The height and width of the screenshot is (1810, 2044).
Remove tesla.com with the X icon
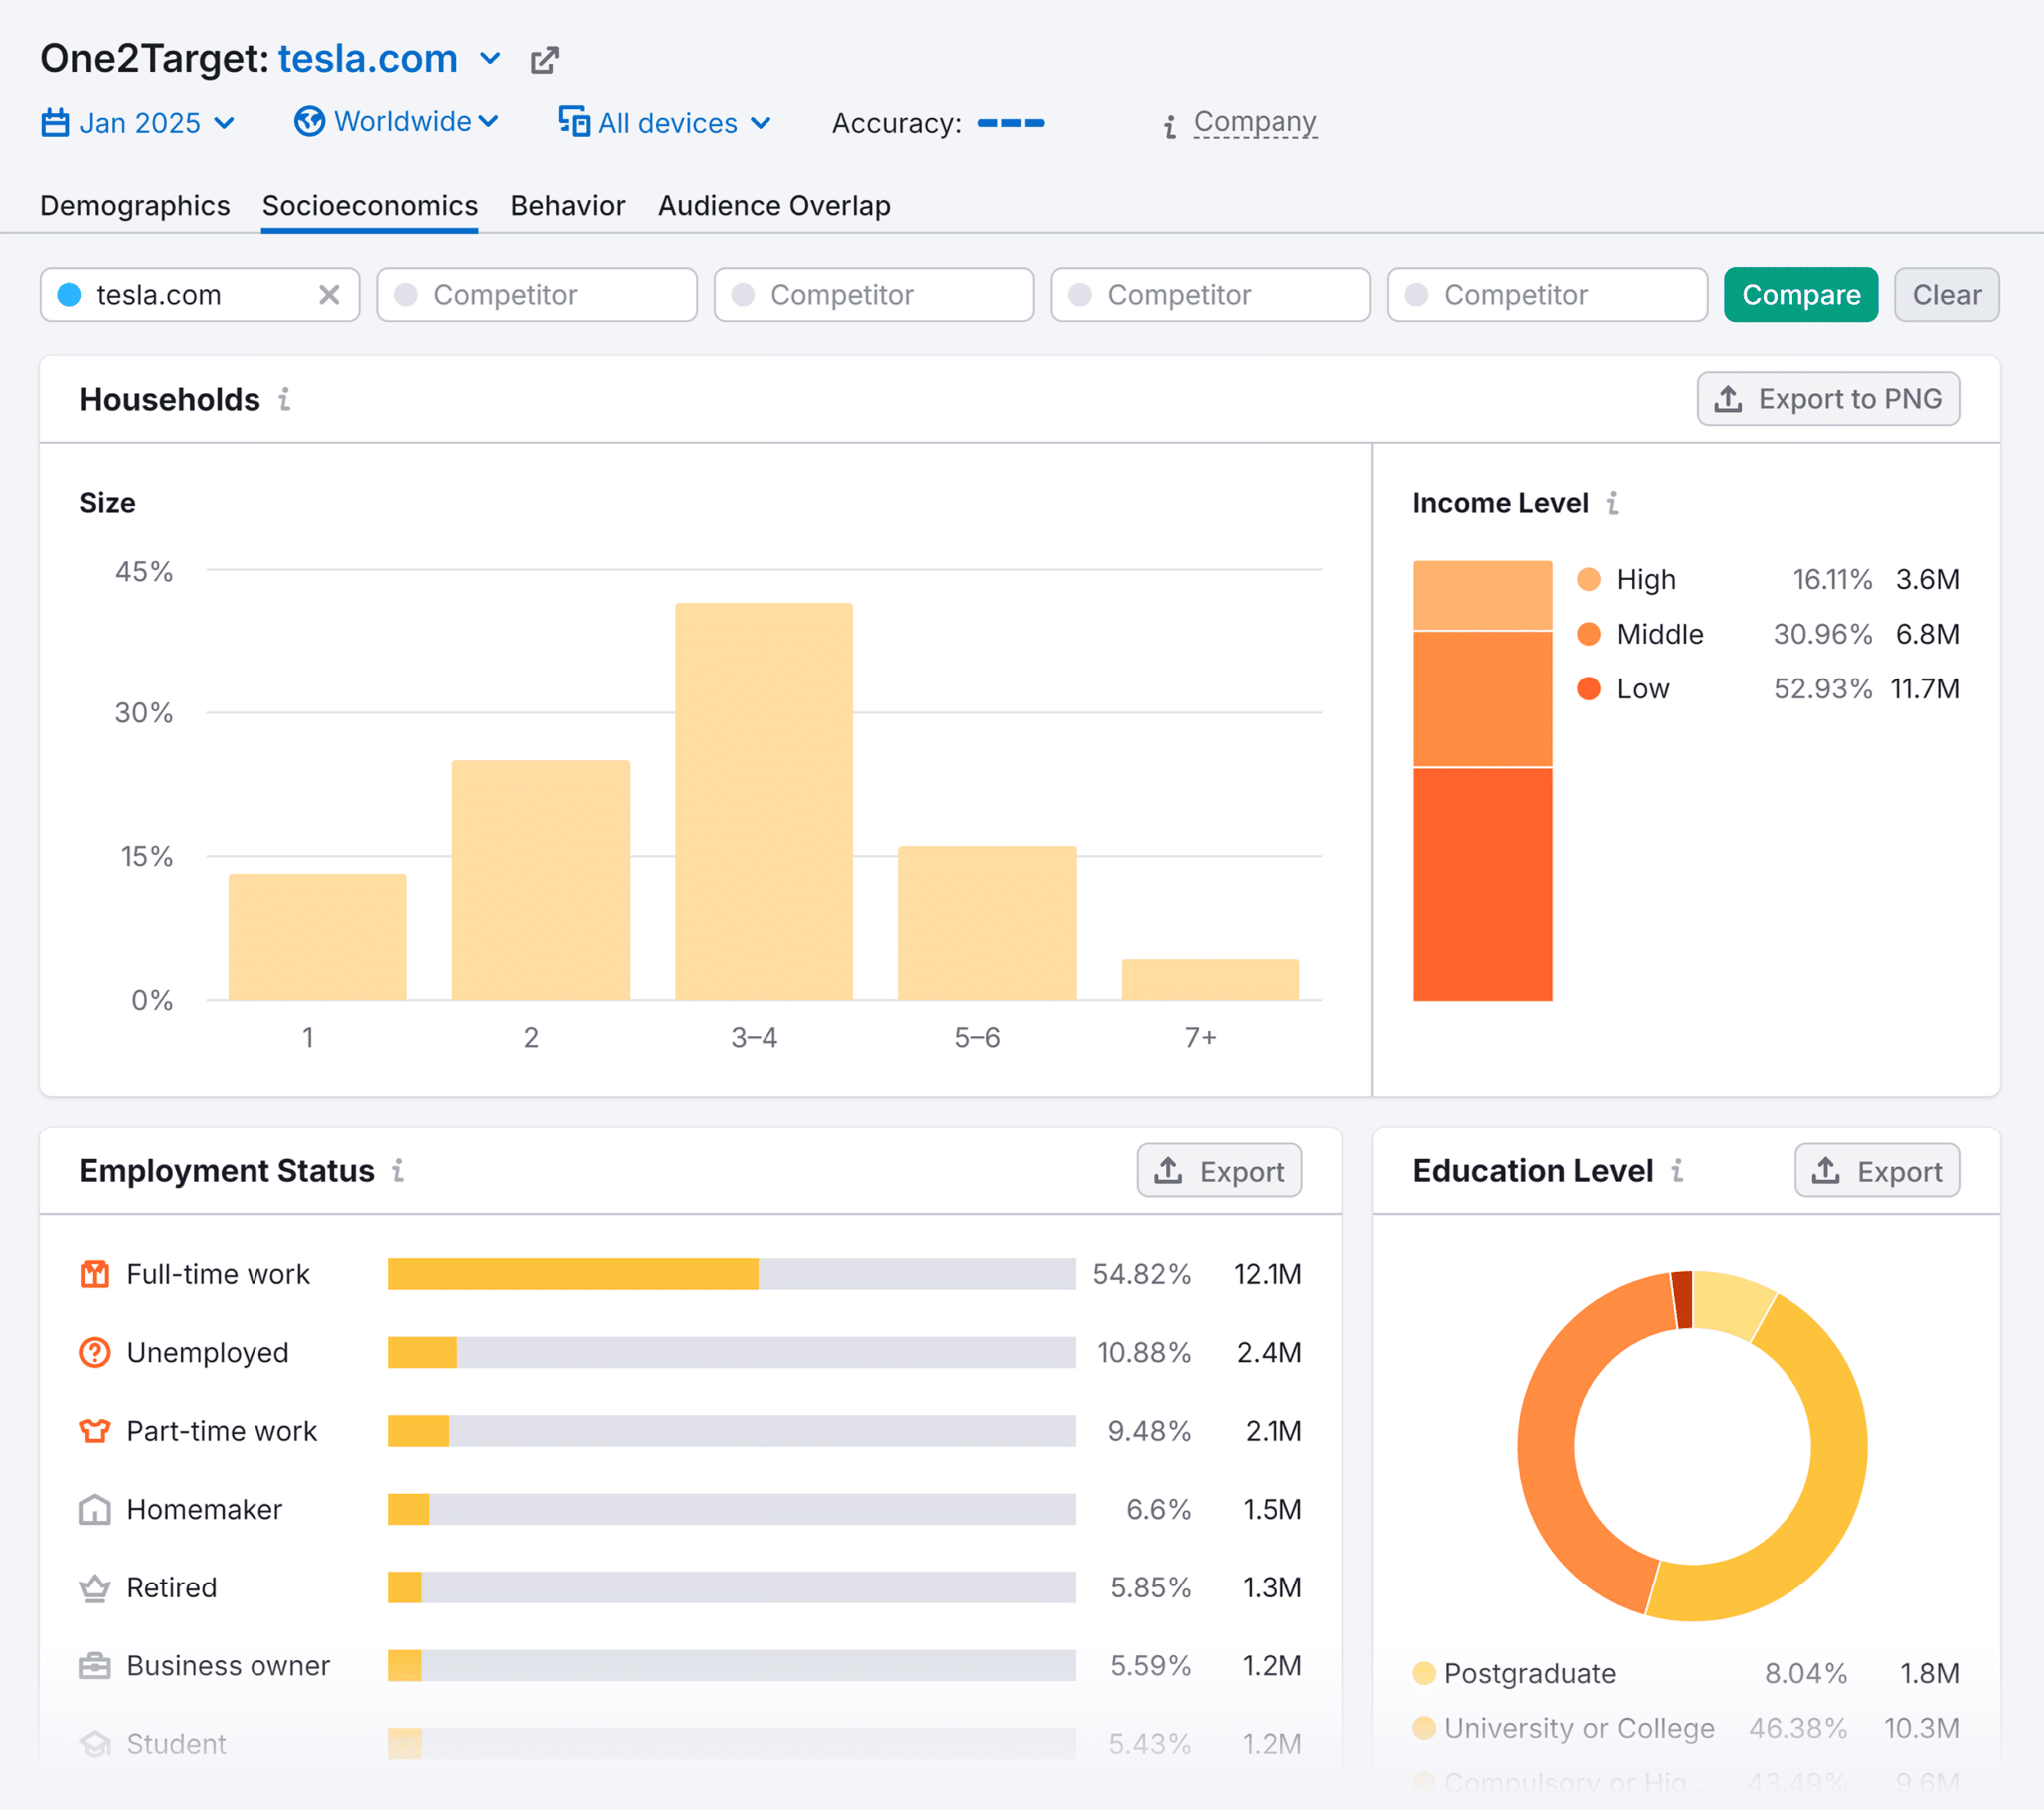coord(329,295)
